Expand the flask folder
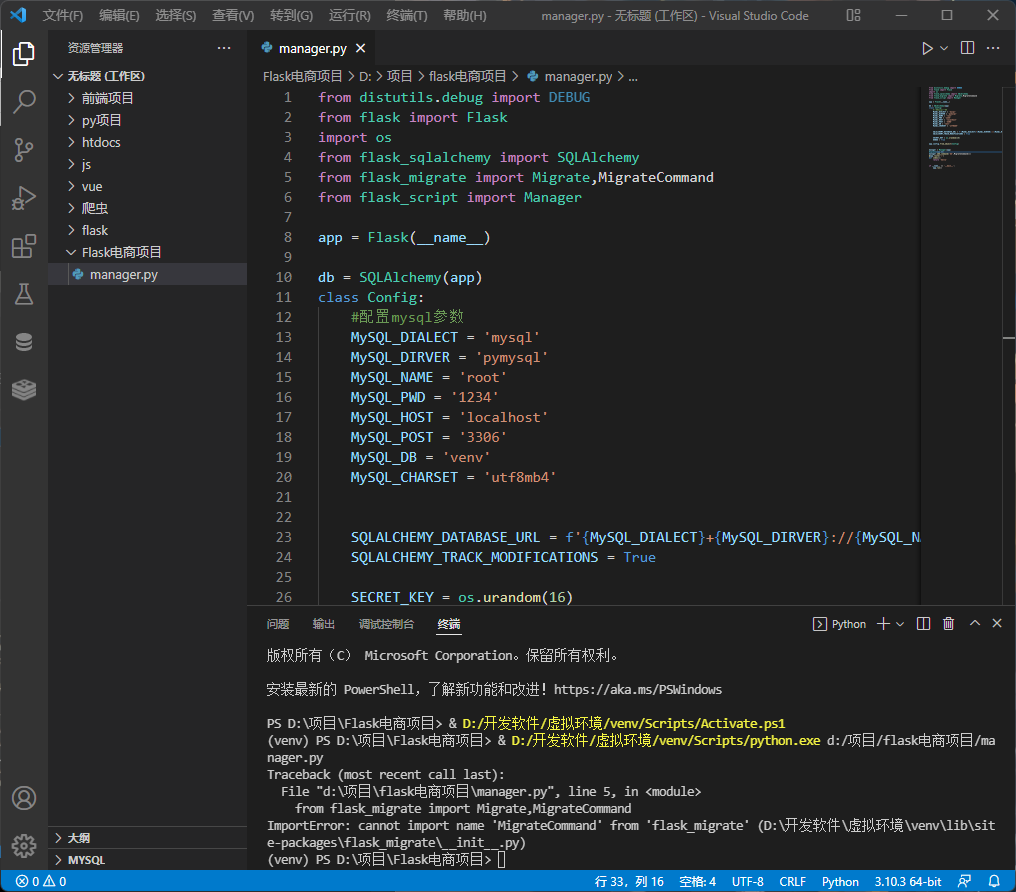The height and width of the screenshot is (892, 1016). (x=72, y=230)
